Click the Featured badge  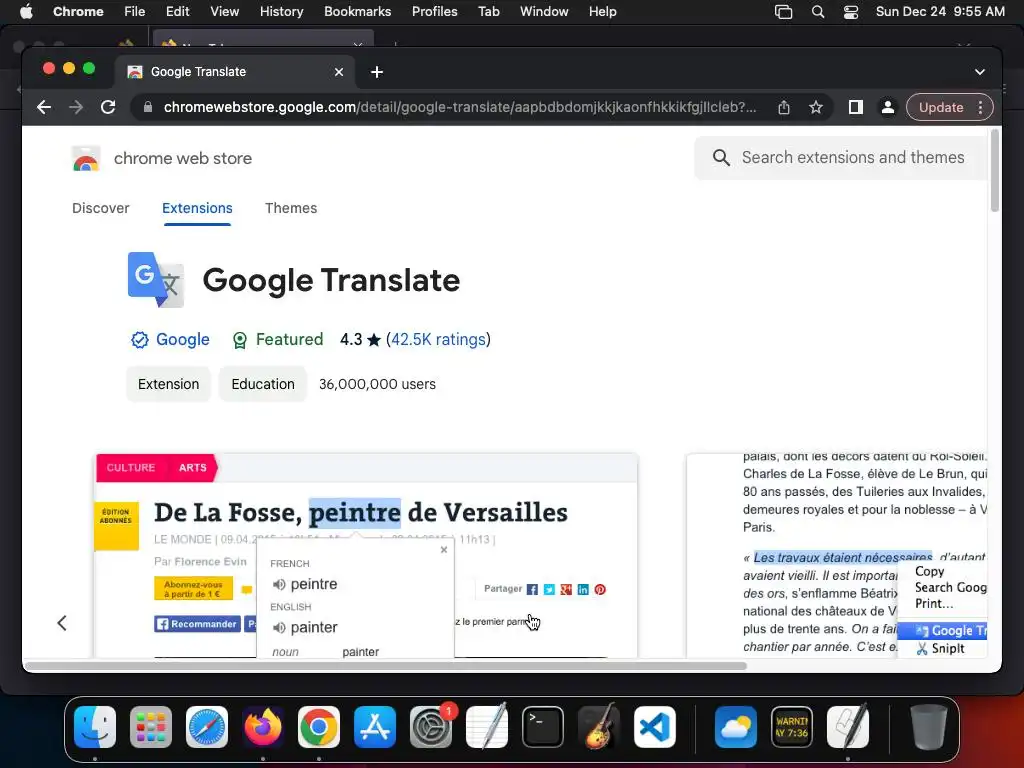click(278, 340)
